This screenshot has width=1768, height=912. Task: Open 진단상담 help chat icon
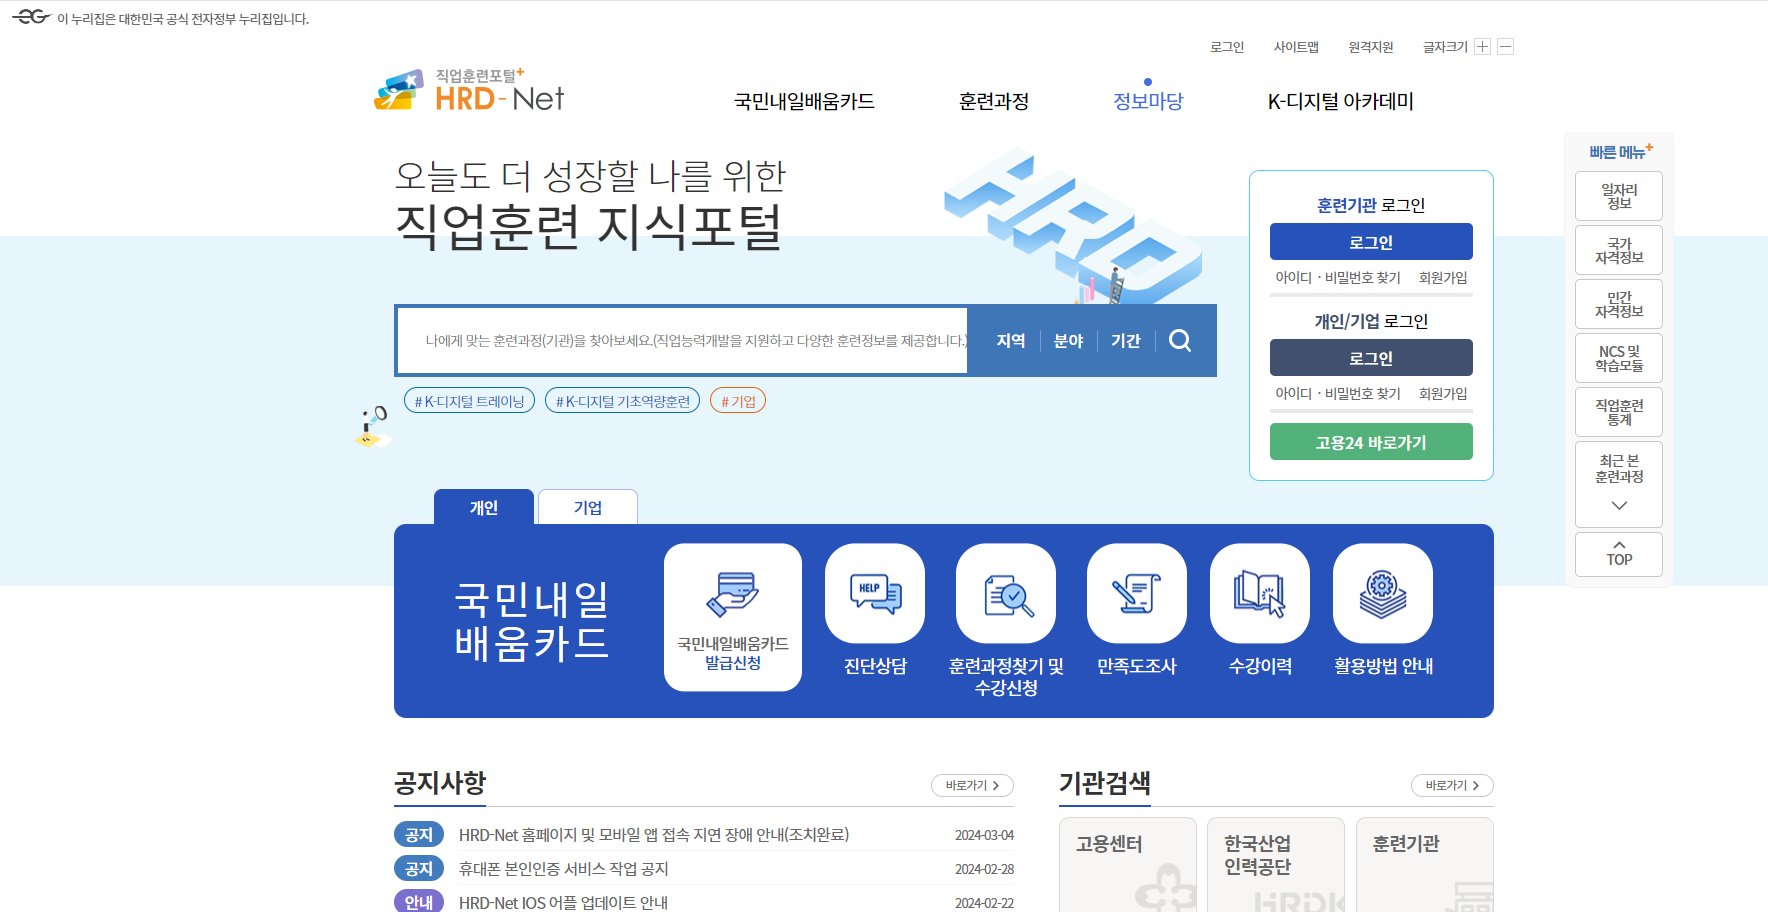coord(875,593)
